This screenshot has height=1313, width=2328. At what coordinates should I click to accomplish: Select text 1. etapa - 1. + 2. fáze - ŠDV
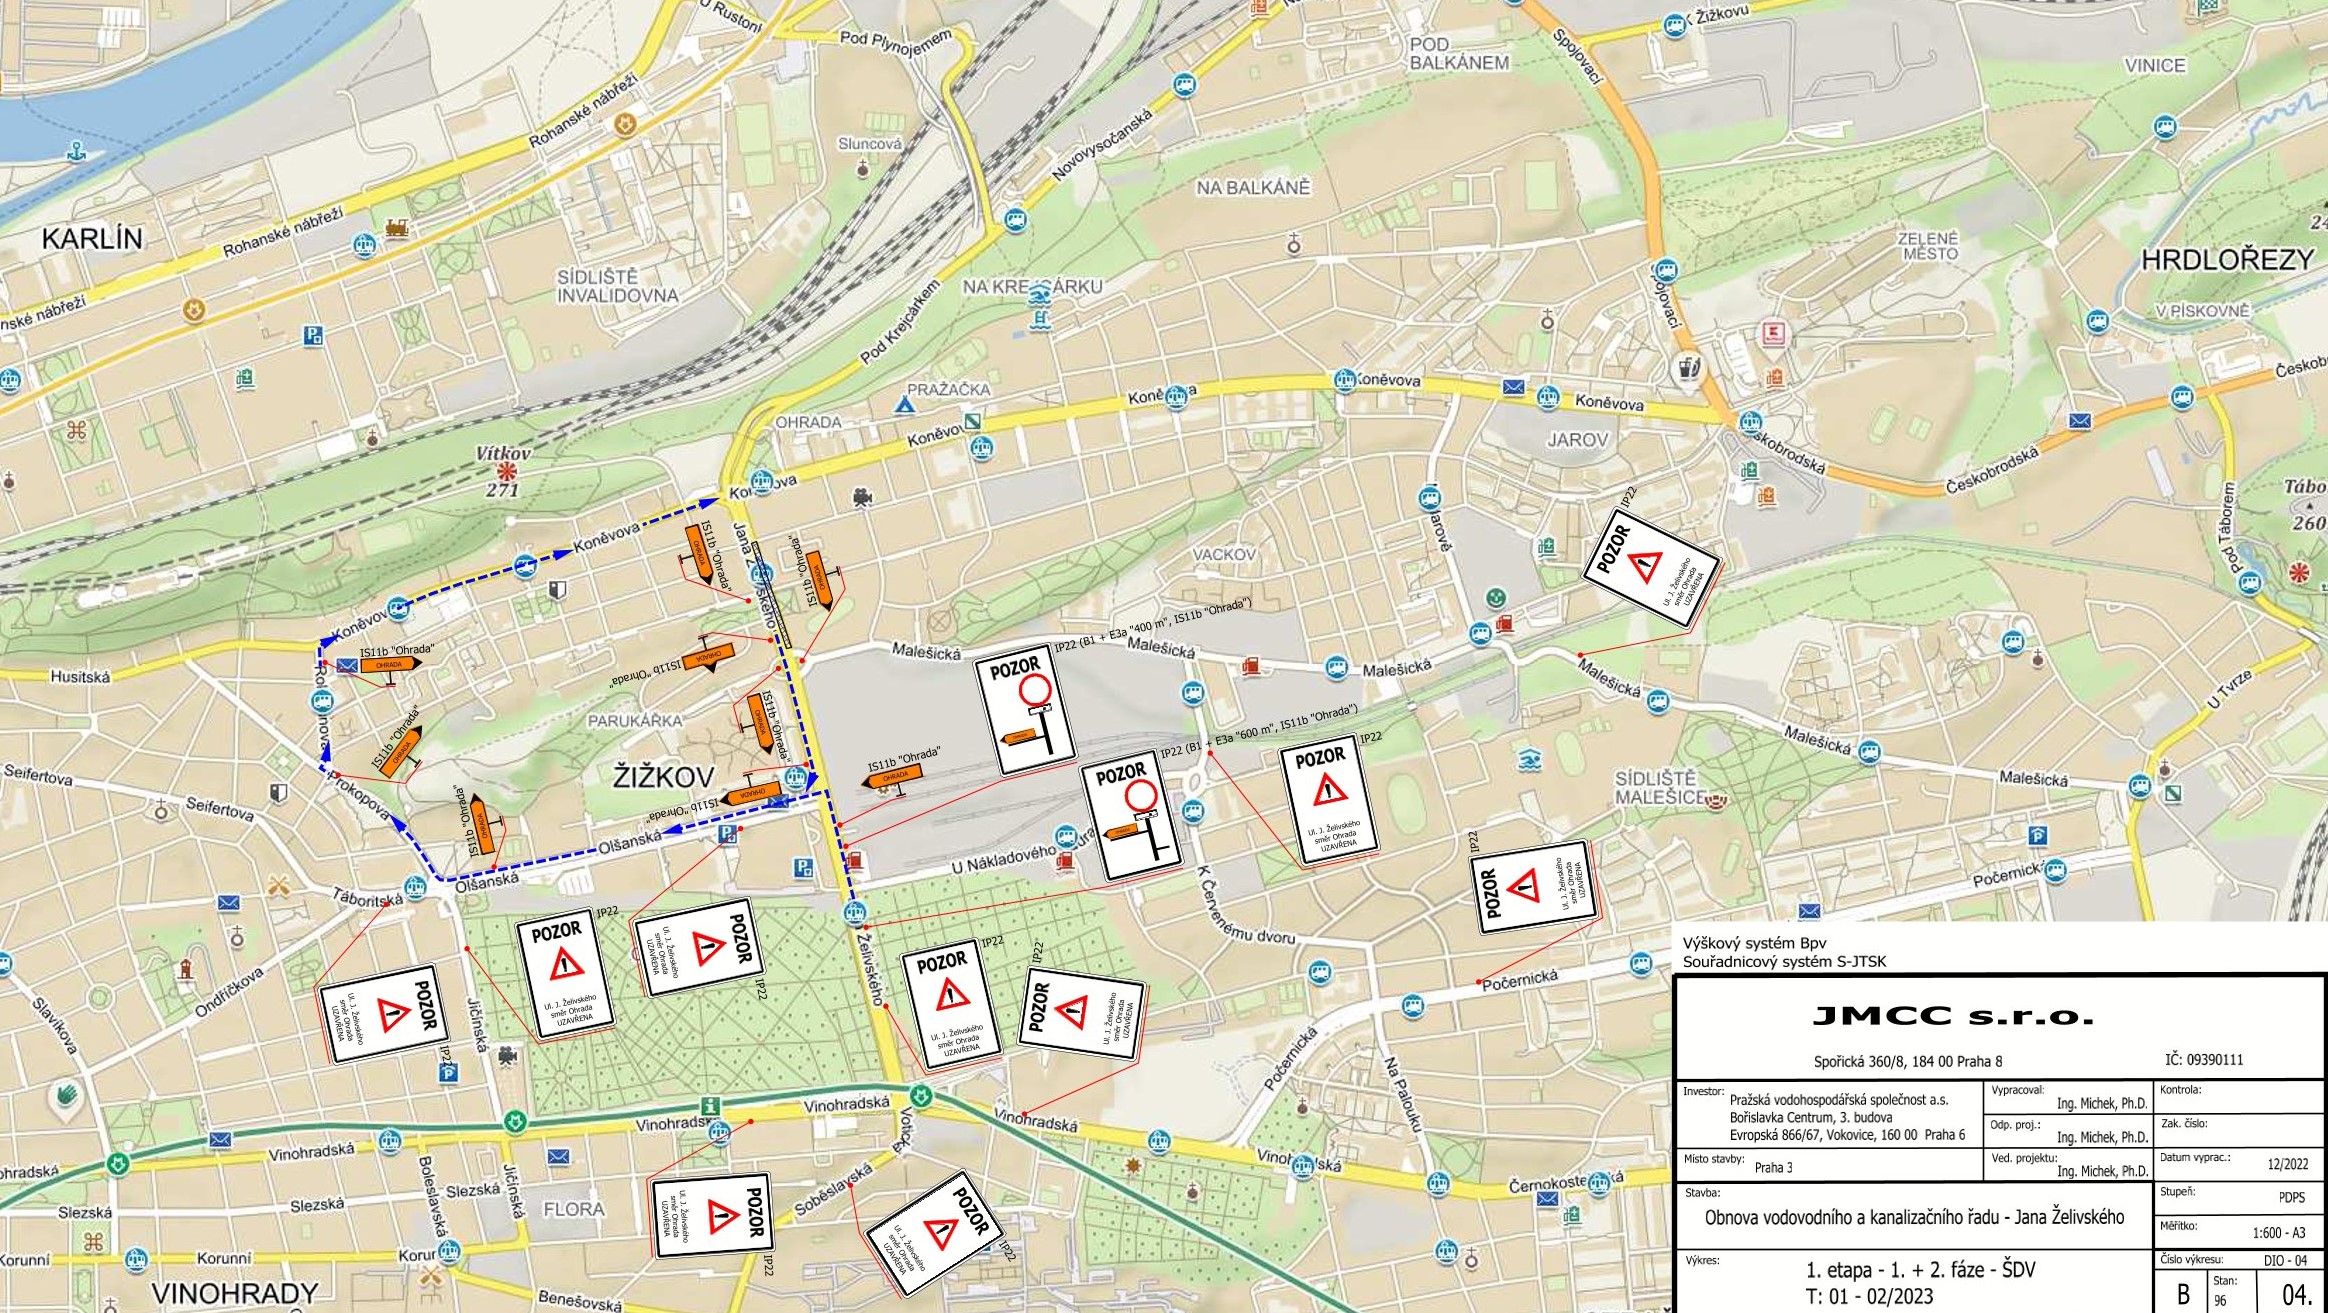coord(1920,1270)
